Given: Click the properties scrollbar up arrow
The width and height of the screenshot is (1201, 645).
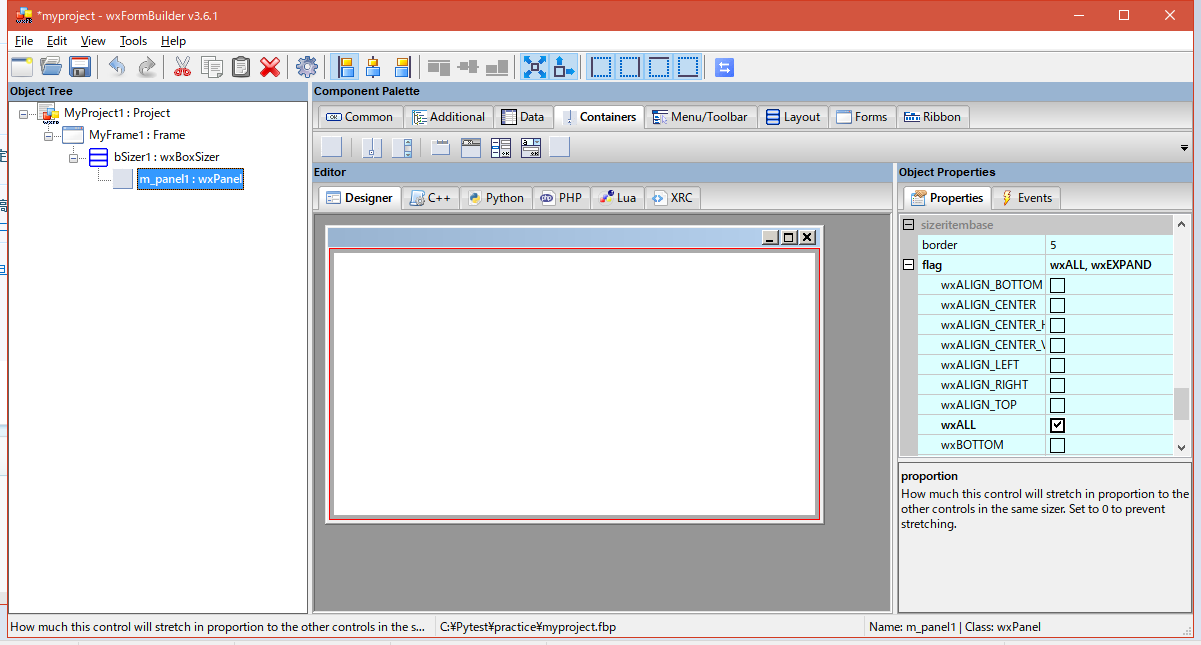Looking at the screenshot, I should click(x=1182, y=224).
